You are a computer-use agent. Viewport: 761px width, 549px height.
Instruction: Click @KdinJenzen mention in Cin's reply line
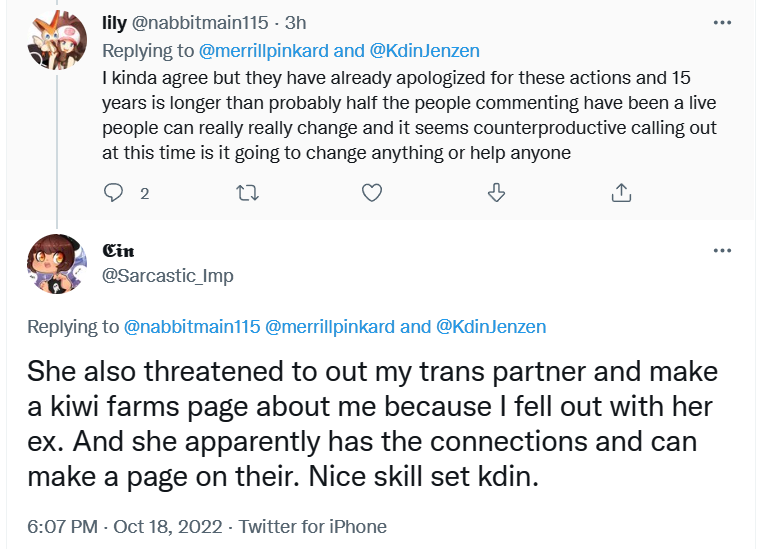[x=491, y=327]
